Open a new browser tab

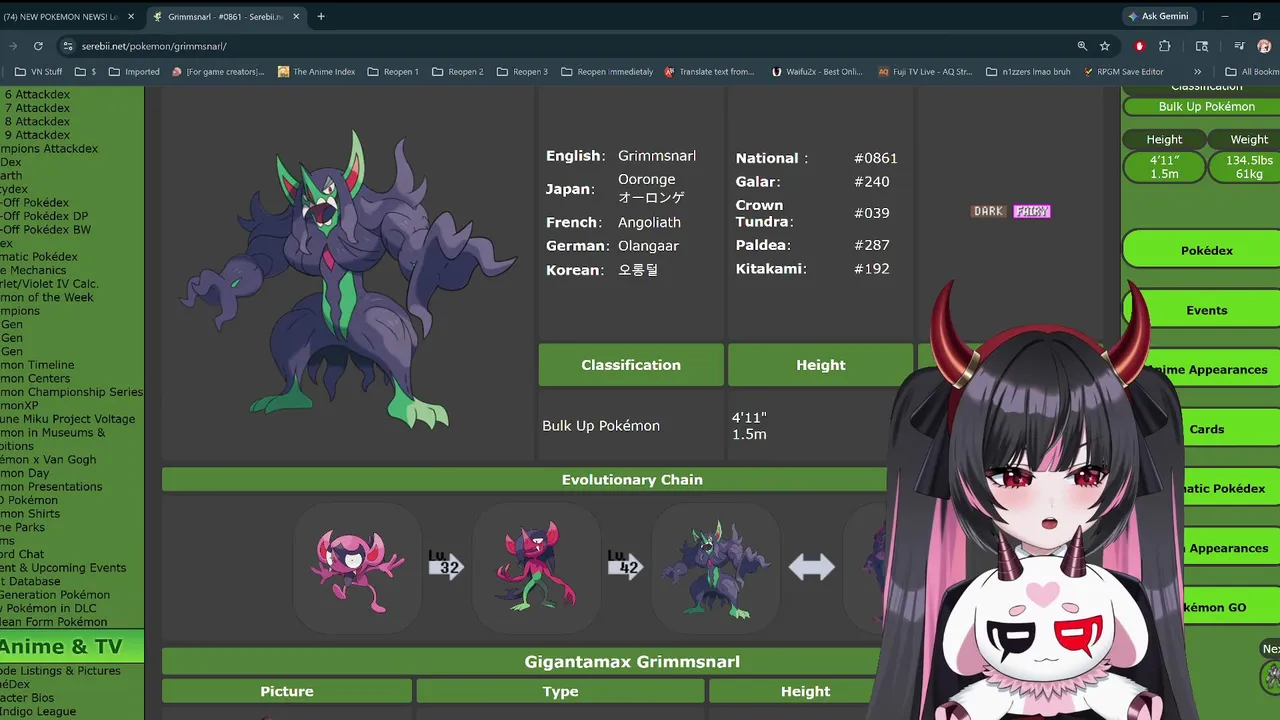coord(321,17)
